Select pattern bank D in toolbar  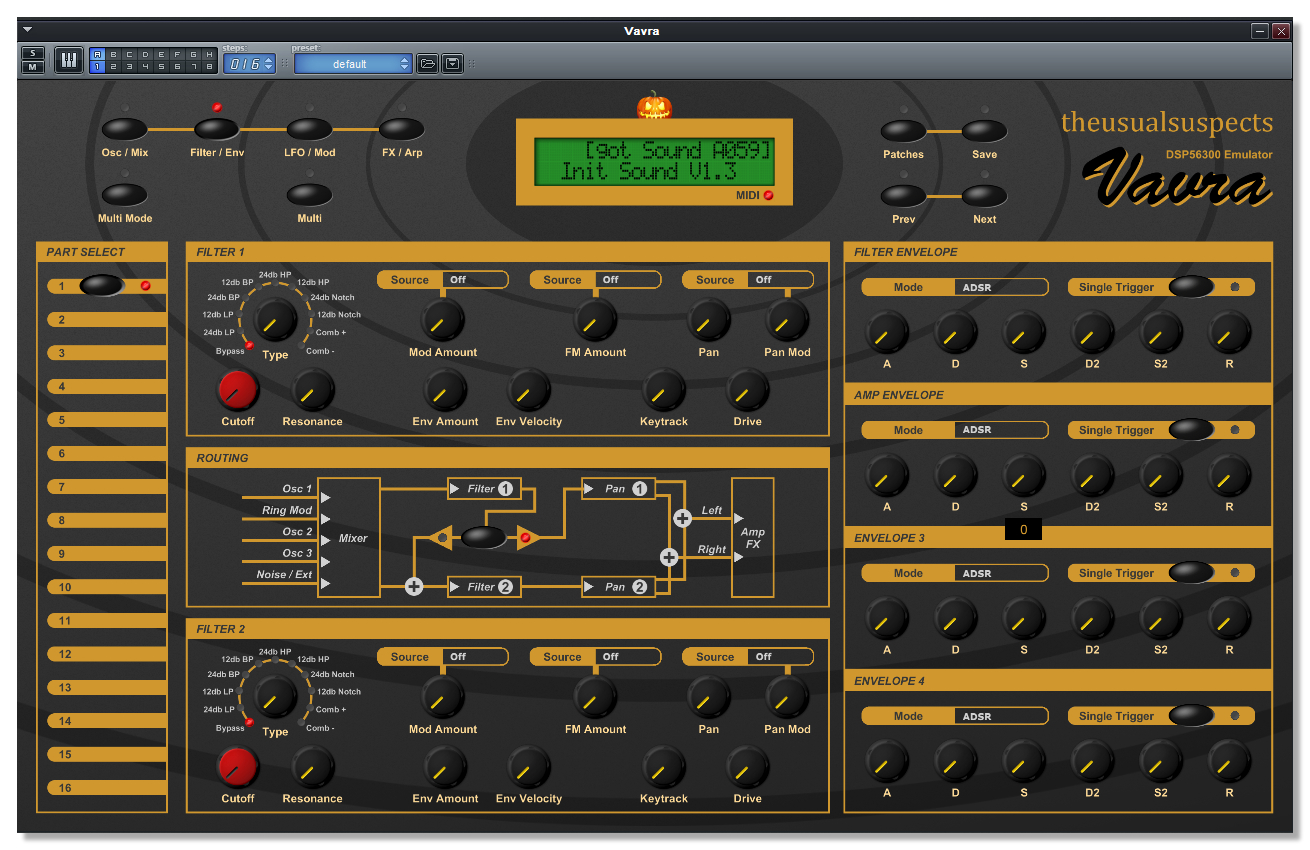pos(145,54)
